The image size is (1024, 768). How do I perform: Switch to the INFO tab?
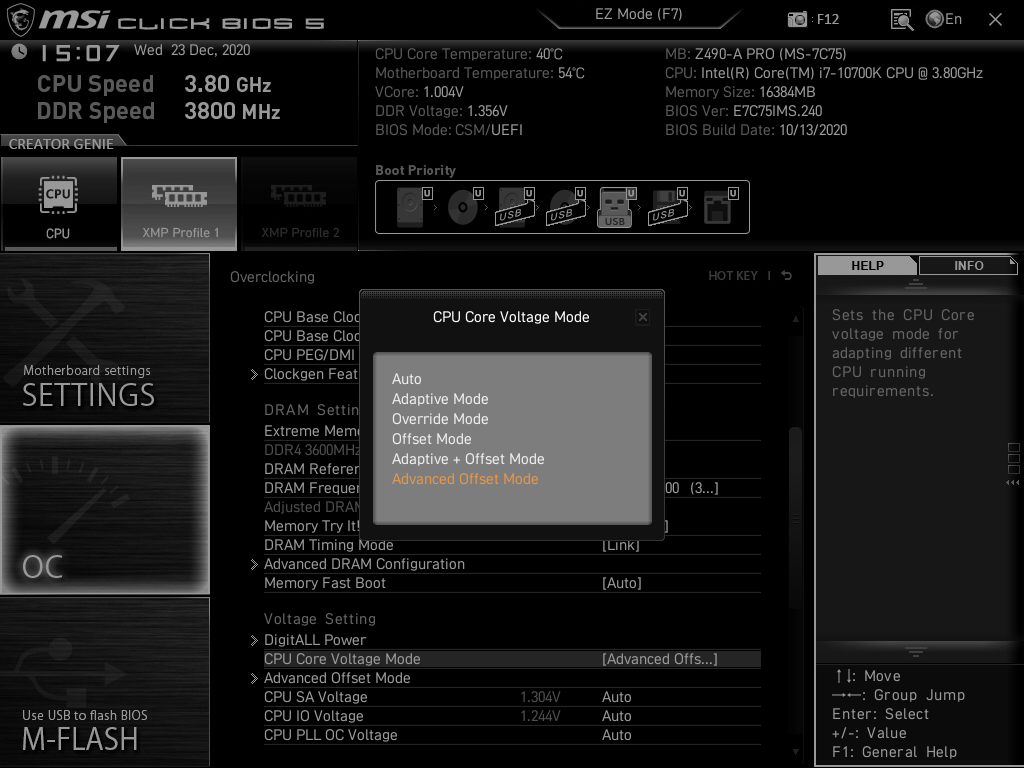pos(968,265)
